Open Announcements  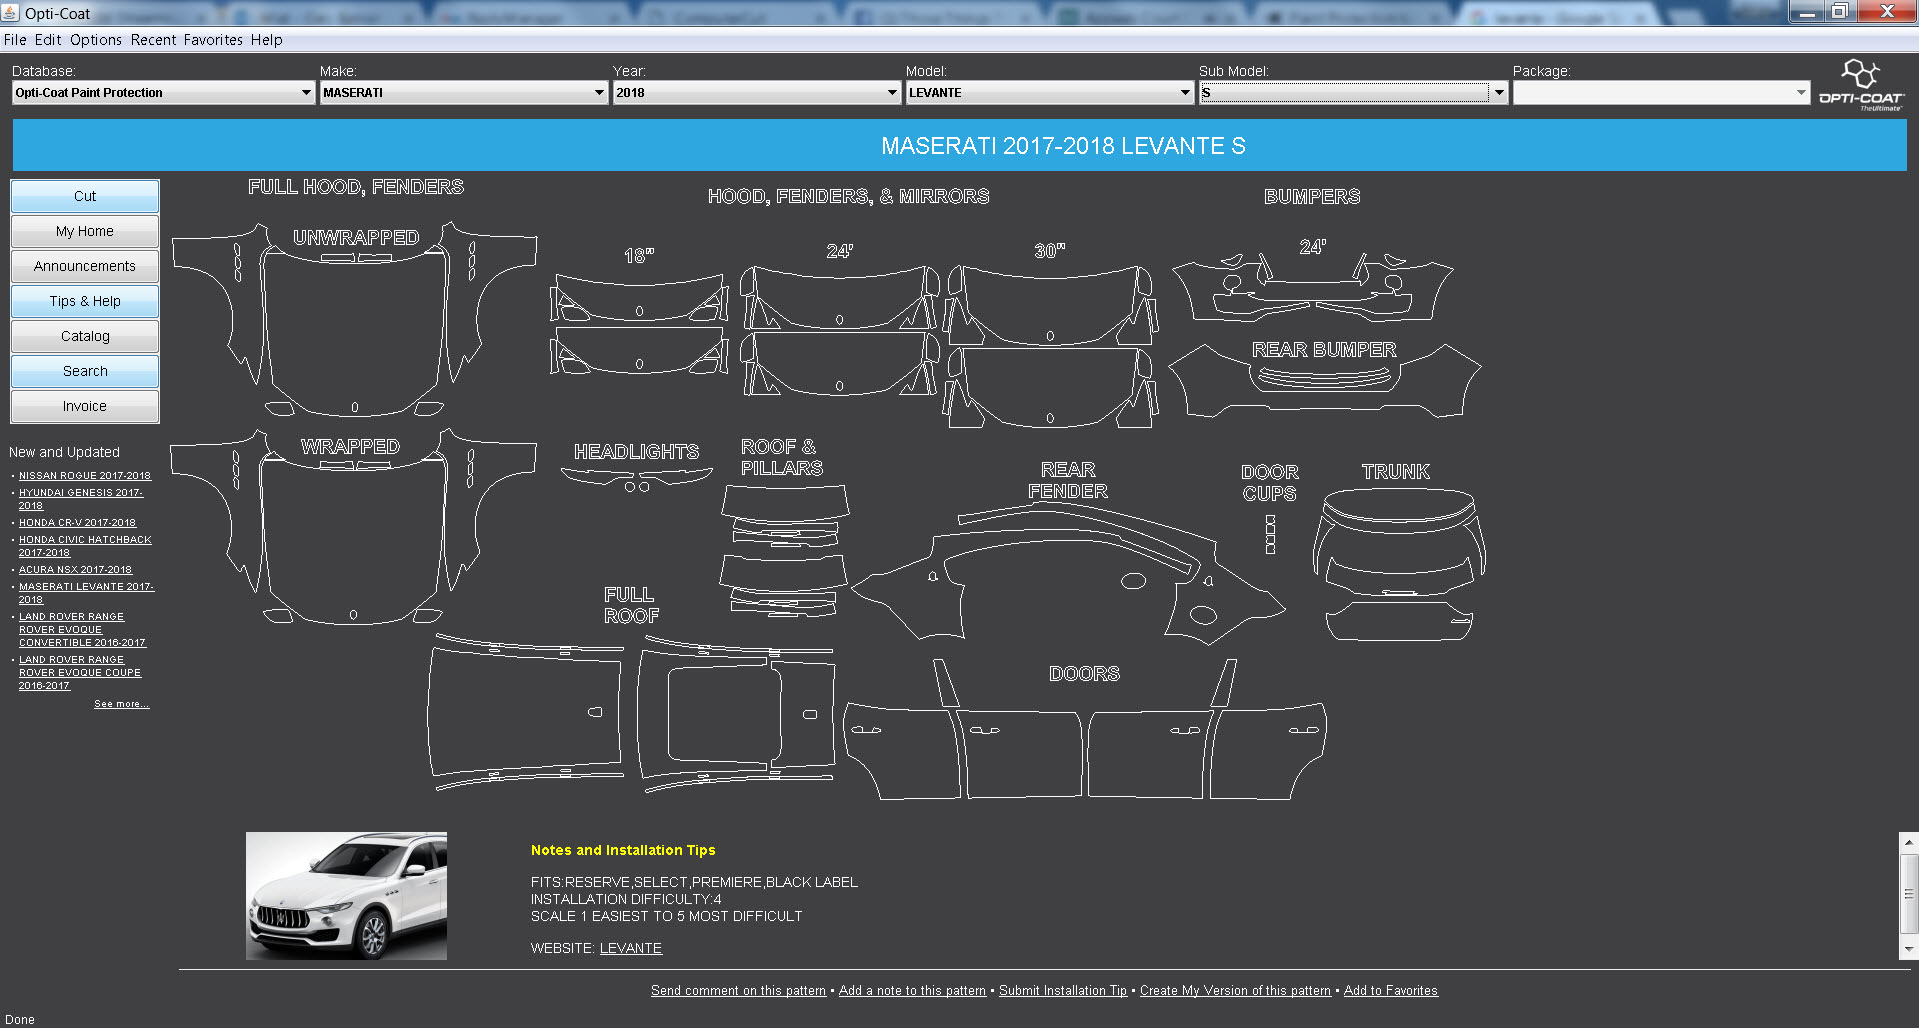pos(85,266)
